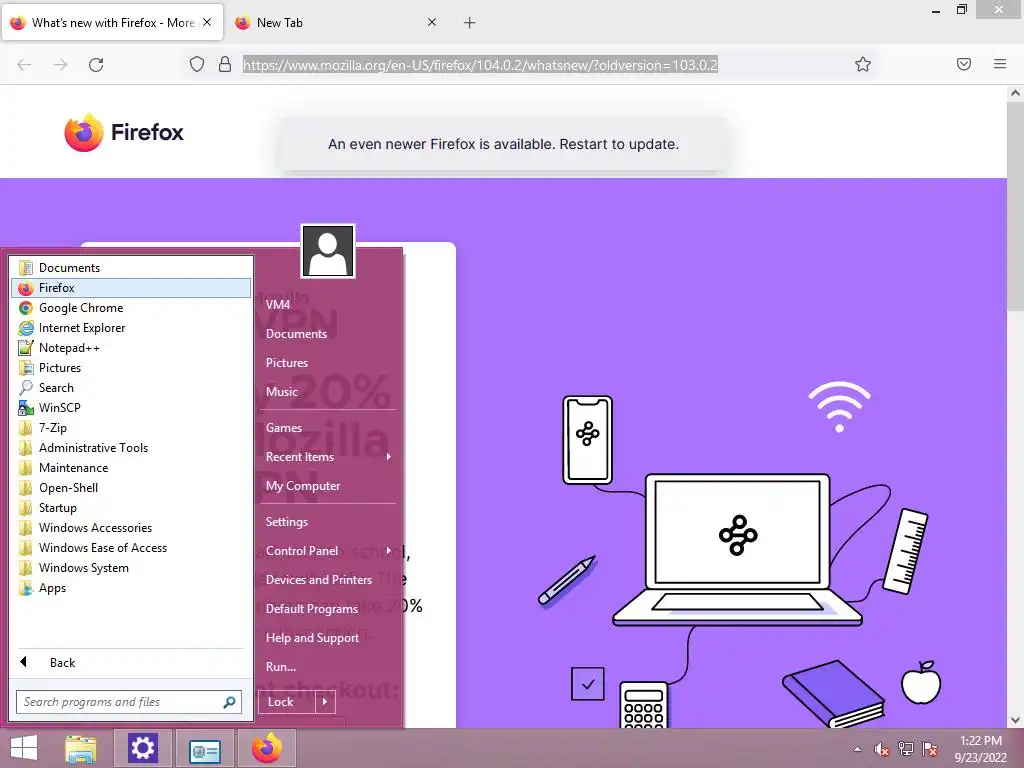The width and height of the screenshot is (1024, 768).
Task: Click the magnifier icon in Start search box
Action: click(229, 702)
